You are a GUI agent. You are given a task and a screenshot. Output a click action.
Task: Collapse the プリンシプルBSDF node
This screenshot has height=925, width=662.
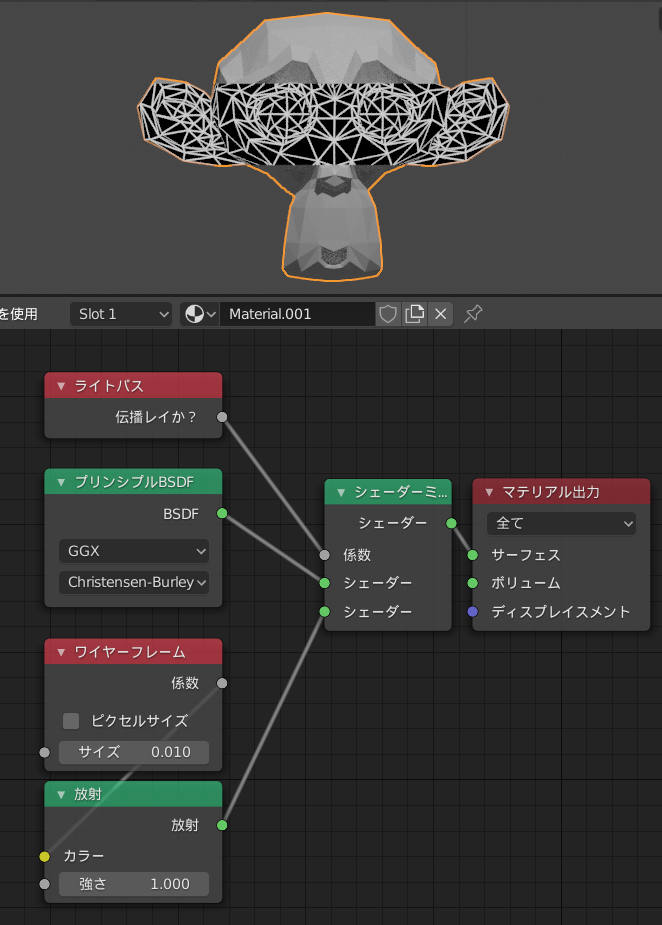tap(61, 483)
